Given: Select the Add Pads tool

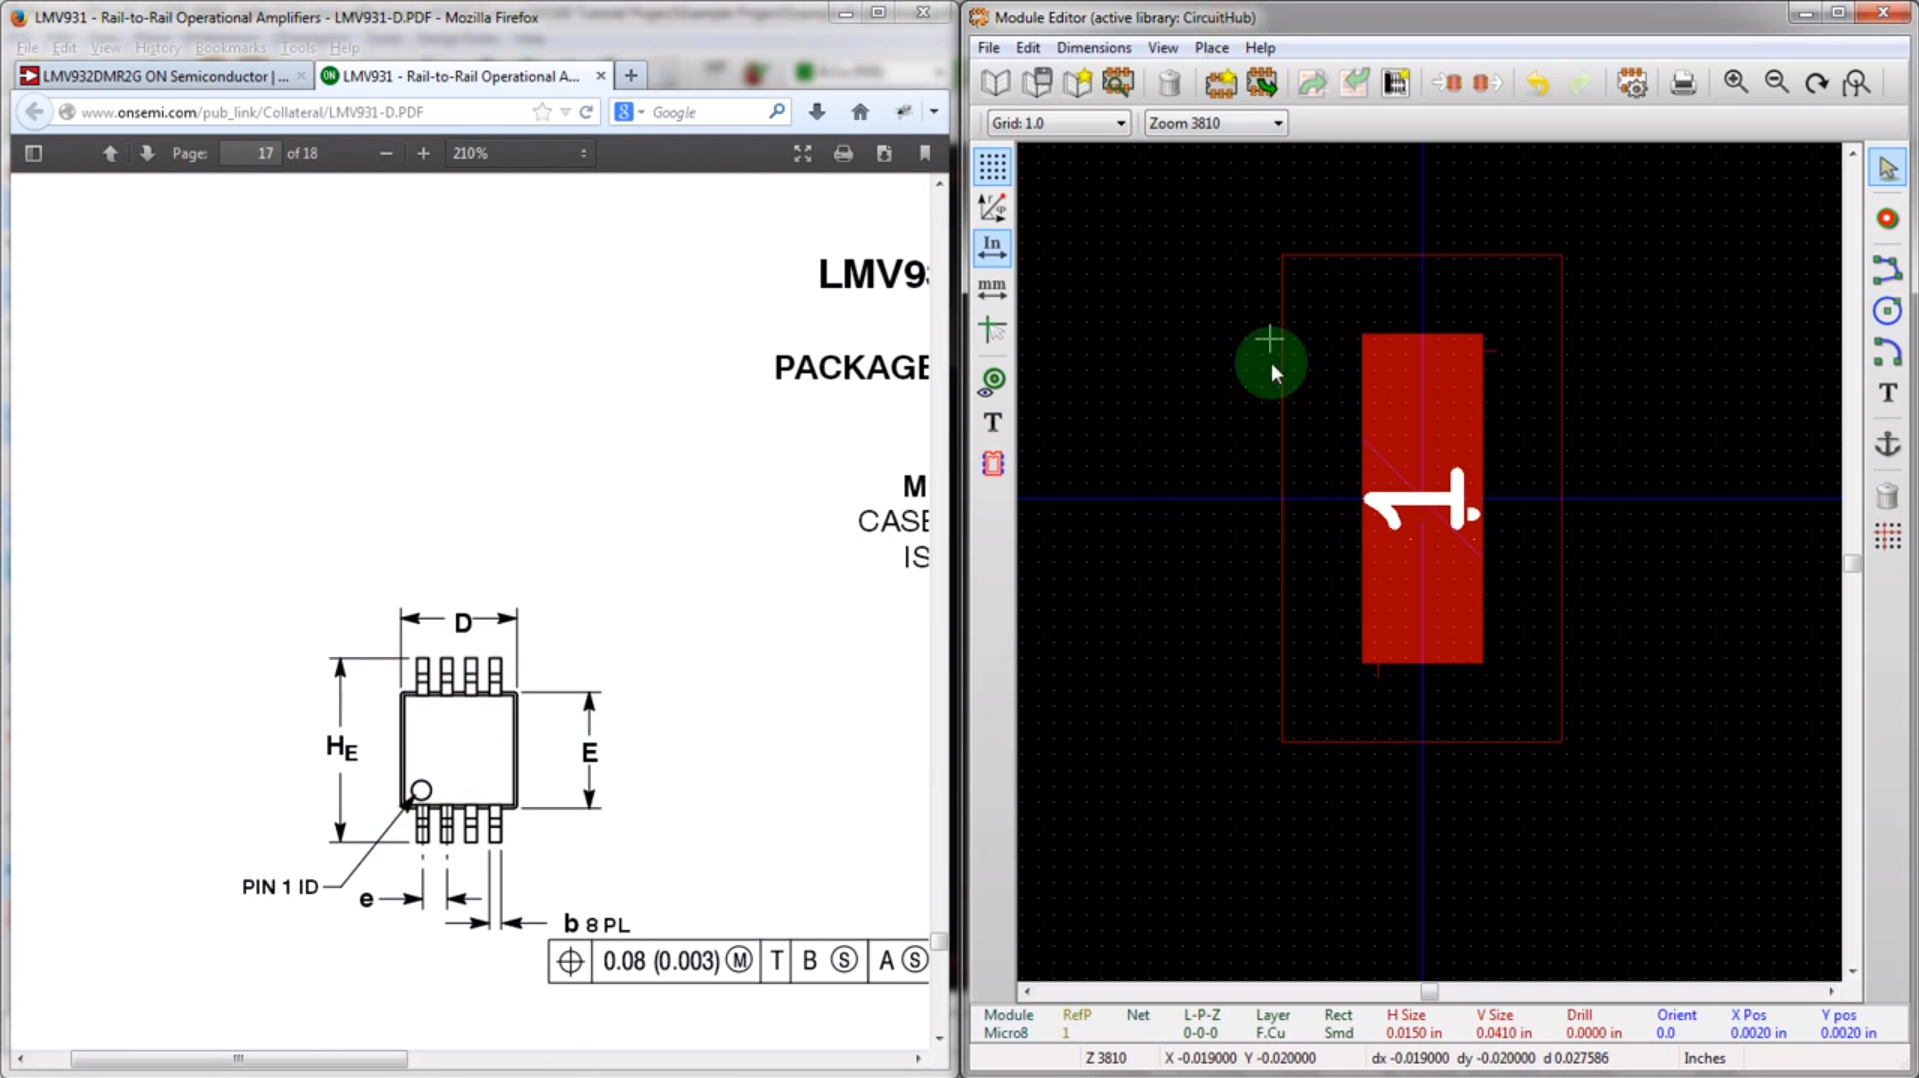Looking at the screenshot, I should (1887, 219).
